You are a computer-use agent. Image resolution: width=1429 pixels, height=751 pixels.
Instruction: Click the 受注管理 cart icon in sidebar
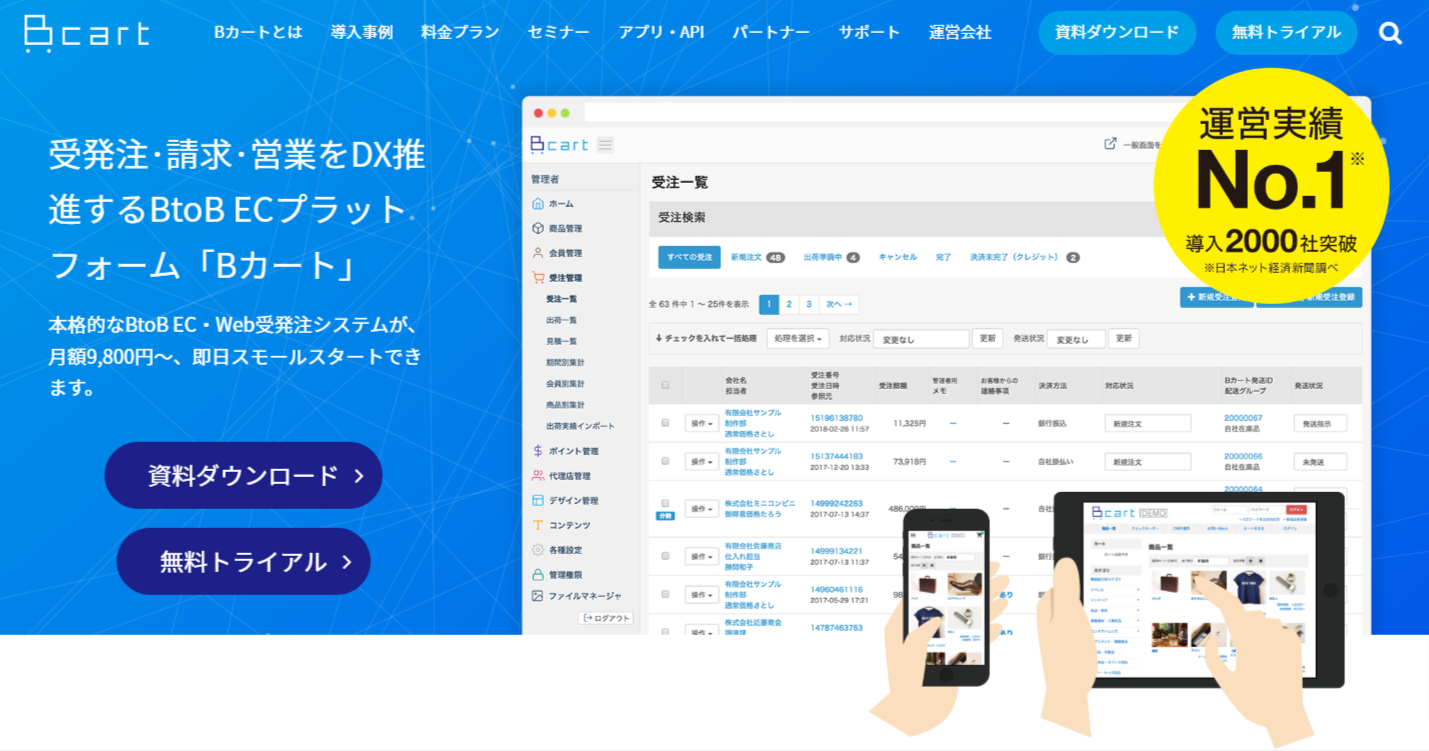pyautogui.click(x=538, y=278)
